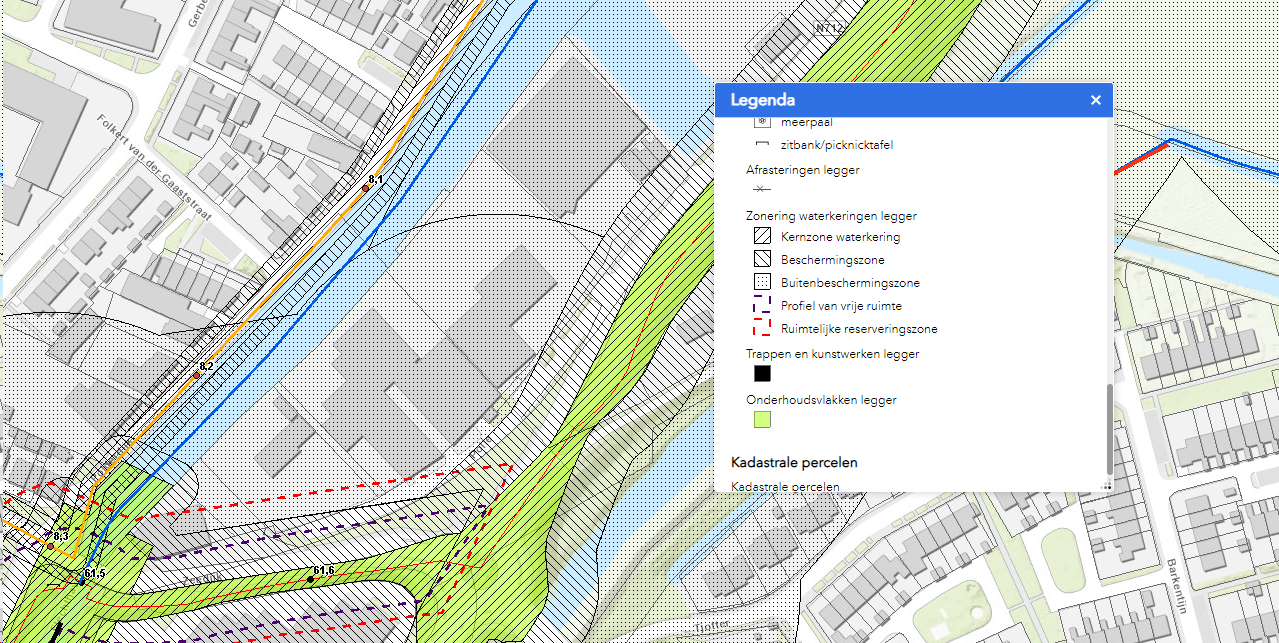Click the Afrasteringen legger line symbol
The width and height of the screenshot is (1279, 643).
[762, 189]
